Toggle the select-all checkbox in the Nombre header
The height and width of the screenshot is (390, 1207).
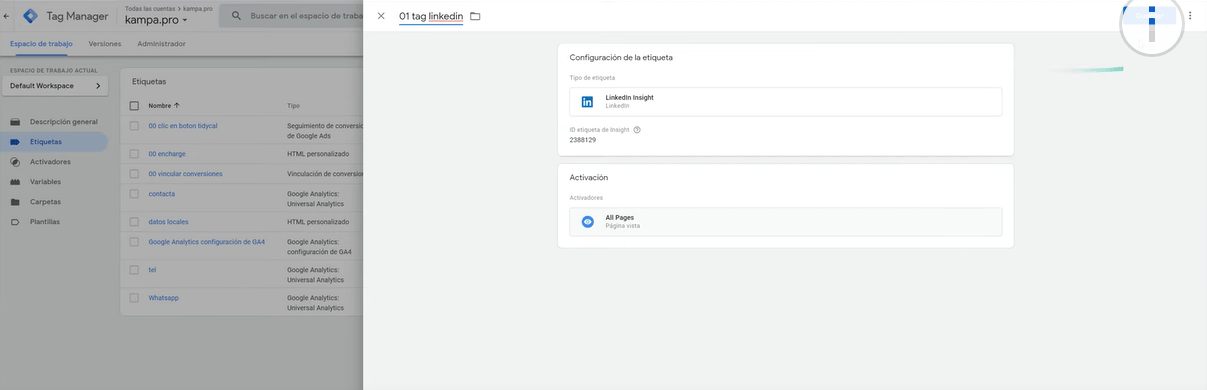(x=134, y=105)
